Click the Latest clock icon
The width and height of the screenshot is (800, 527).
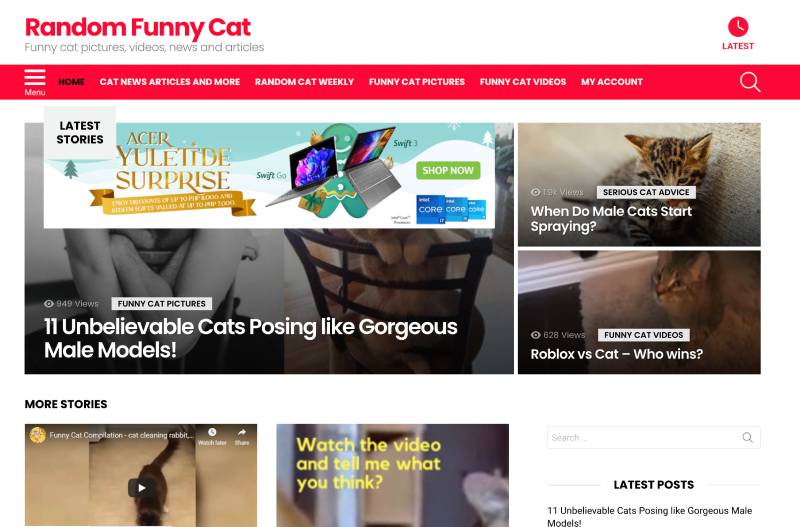(738, 27)
